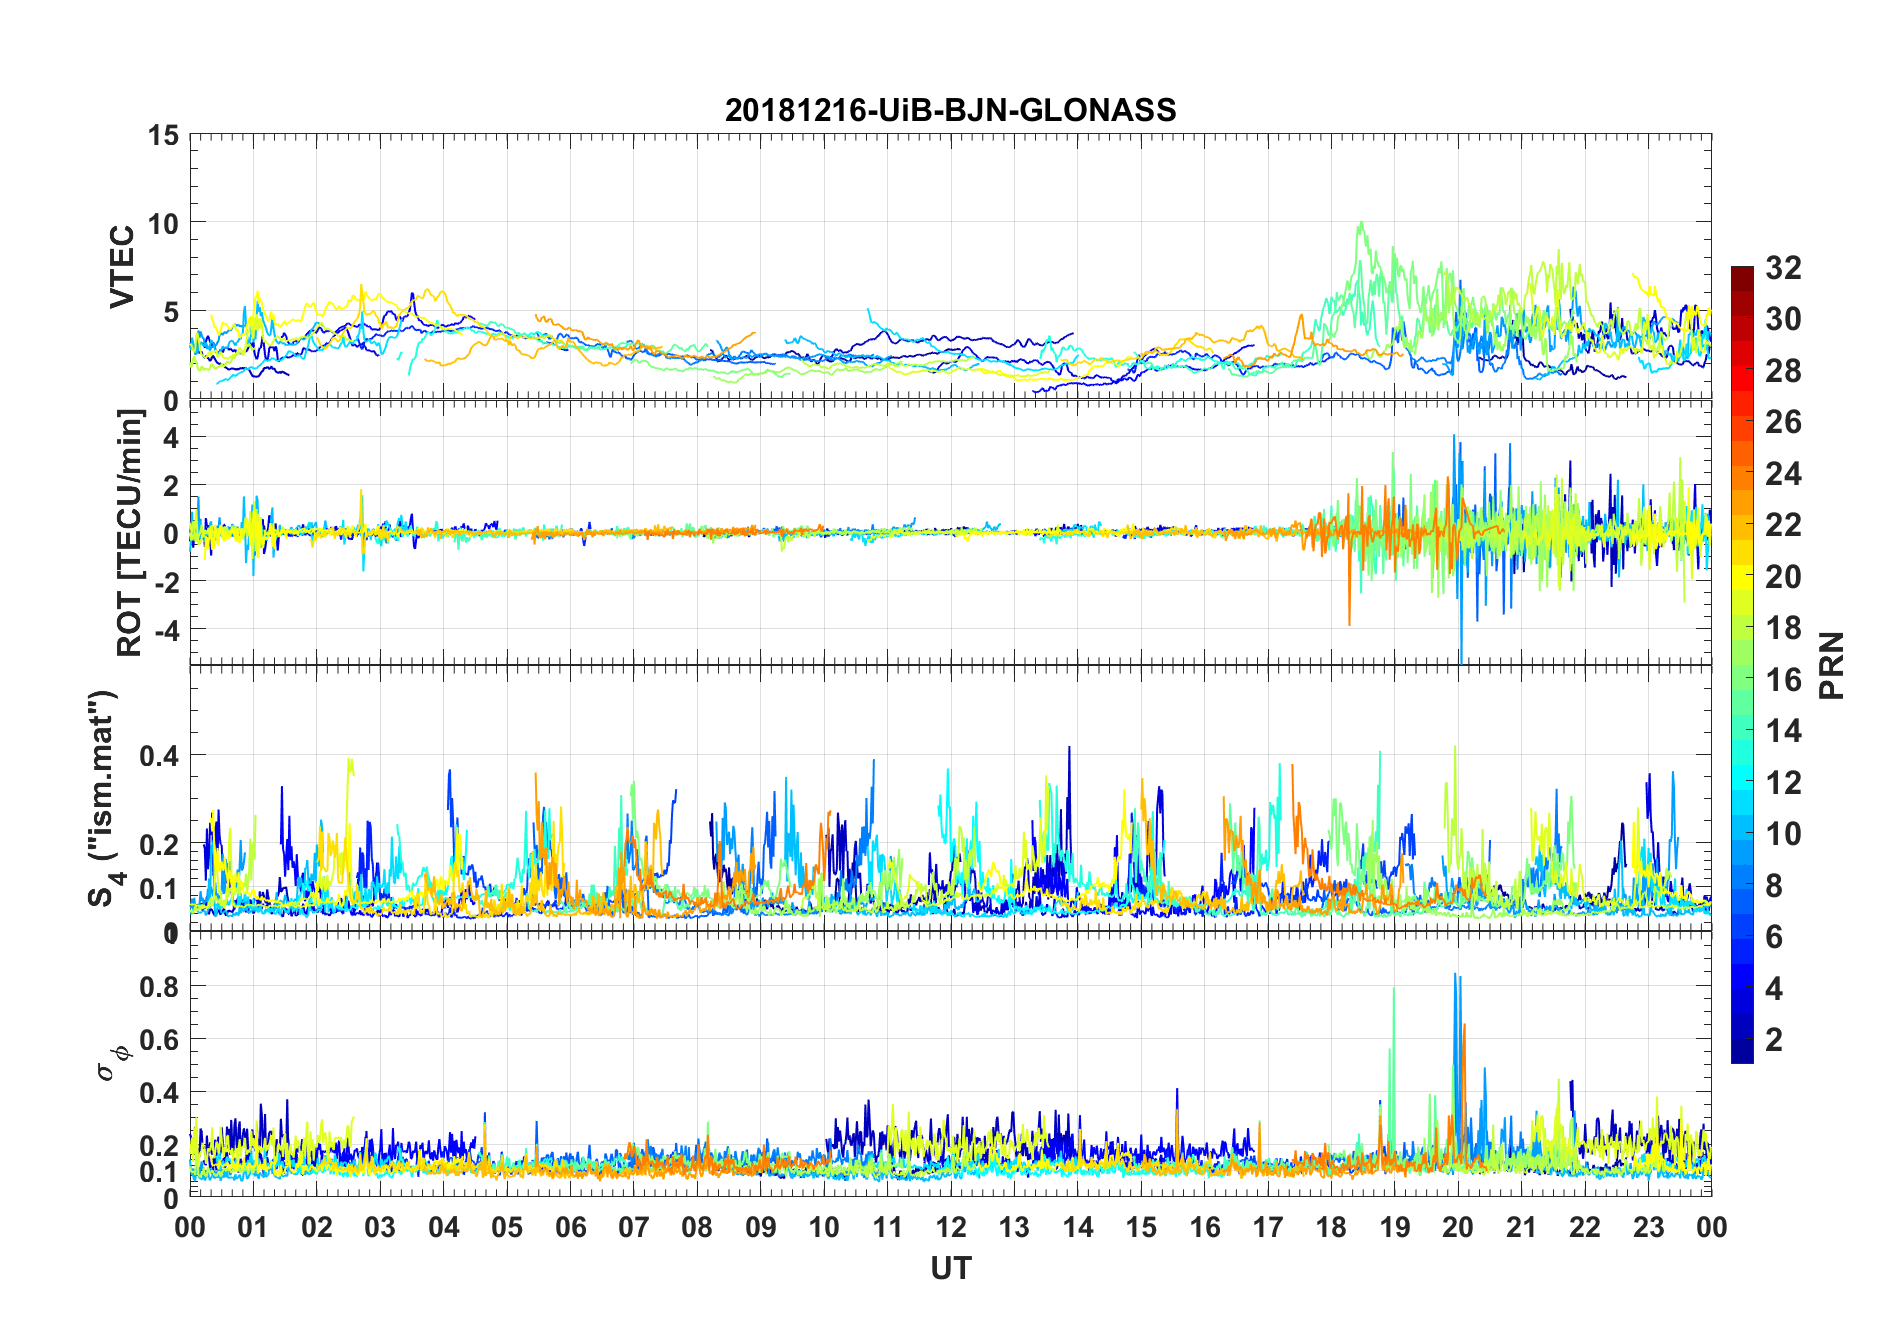Click x-axis tick label 20

point(1458,1227)
